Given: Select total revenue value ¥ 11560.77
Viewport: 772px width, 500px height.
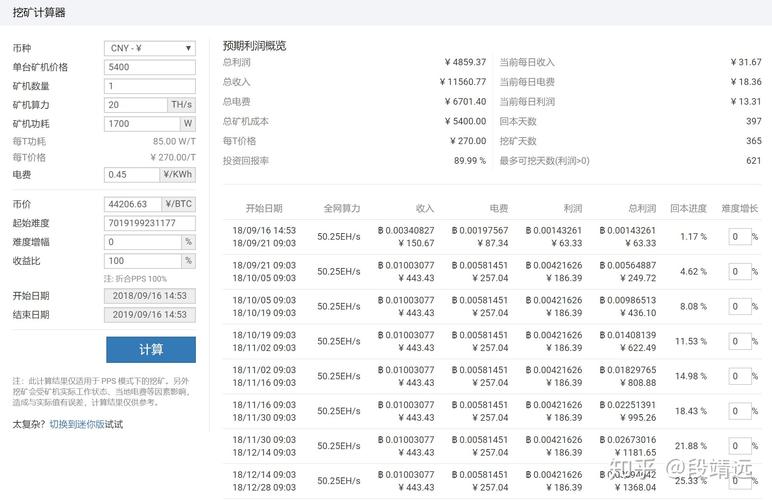Looking at the screenshot, I should click(x=463, y=82).
